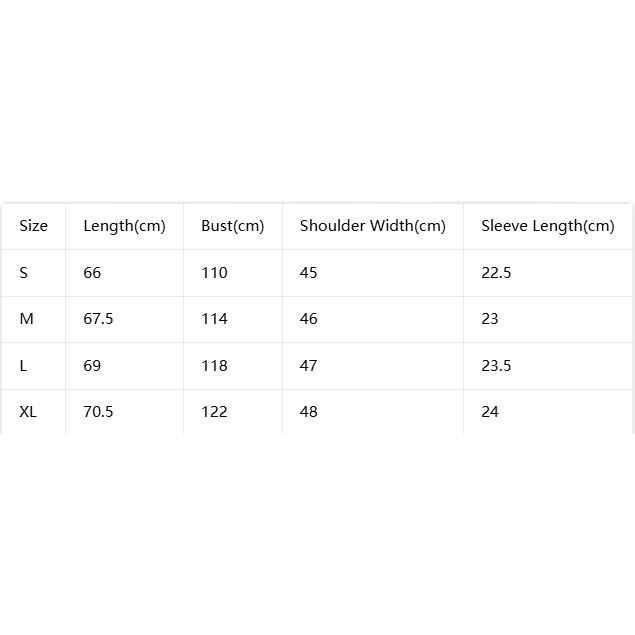Select the 122 bust value

(x=214, y=412)
